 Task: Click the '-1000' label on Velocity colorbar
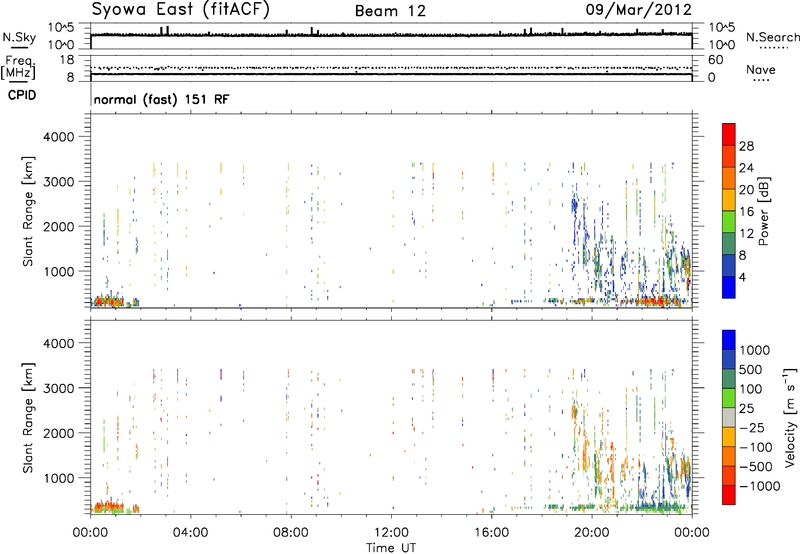pyautogui.click(x=759, y=486)
